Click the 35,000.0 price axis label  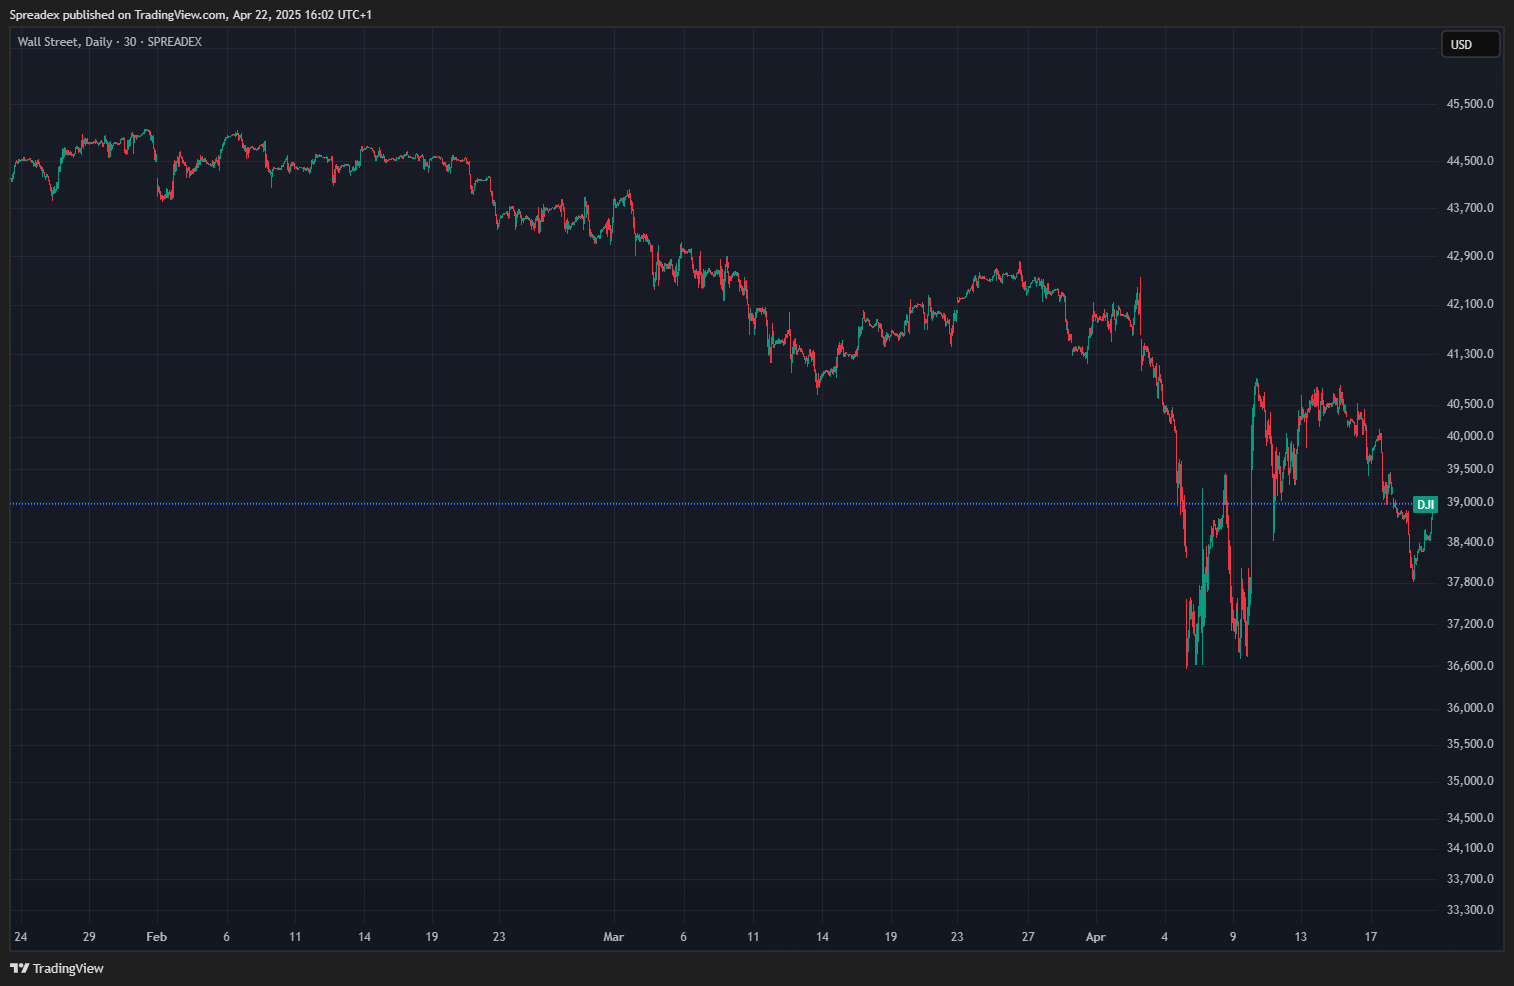[1470, 781]
